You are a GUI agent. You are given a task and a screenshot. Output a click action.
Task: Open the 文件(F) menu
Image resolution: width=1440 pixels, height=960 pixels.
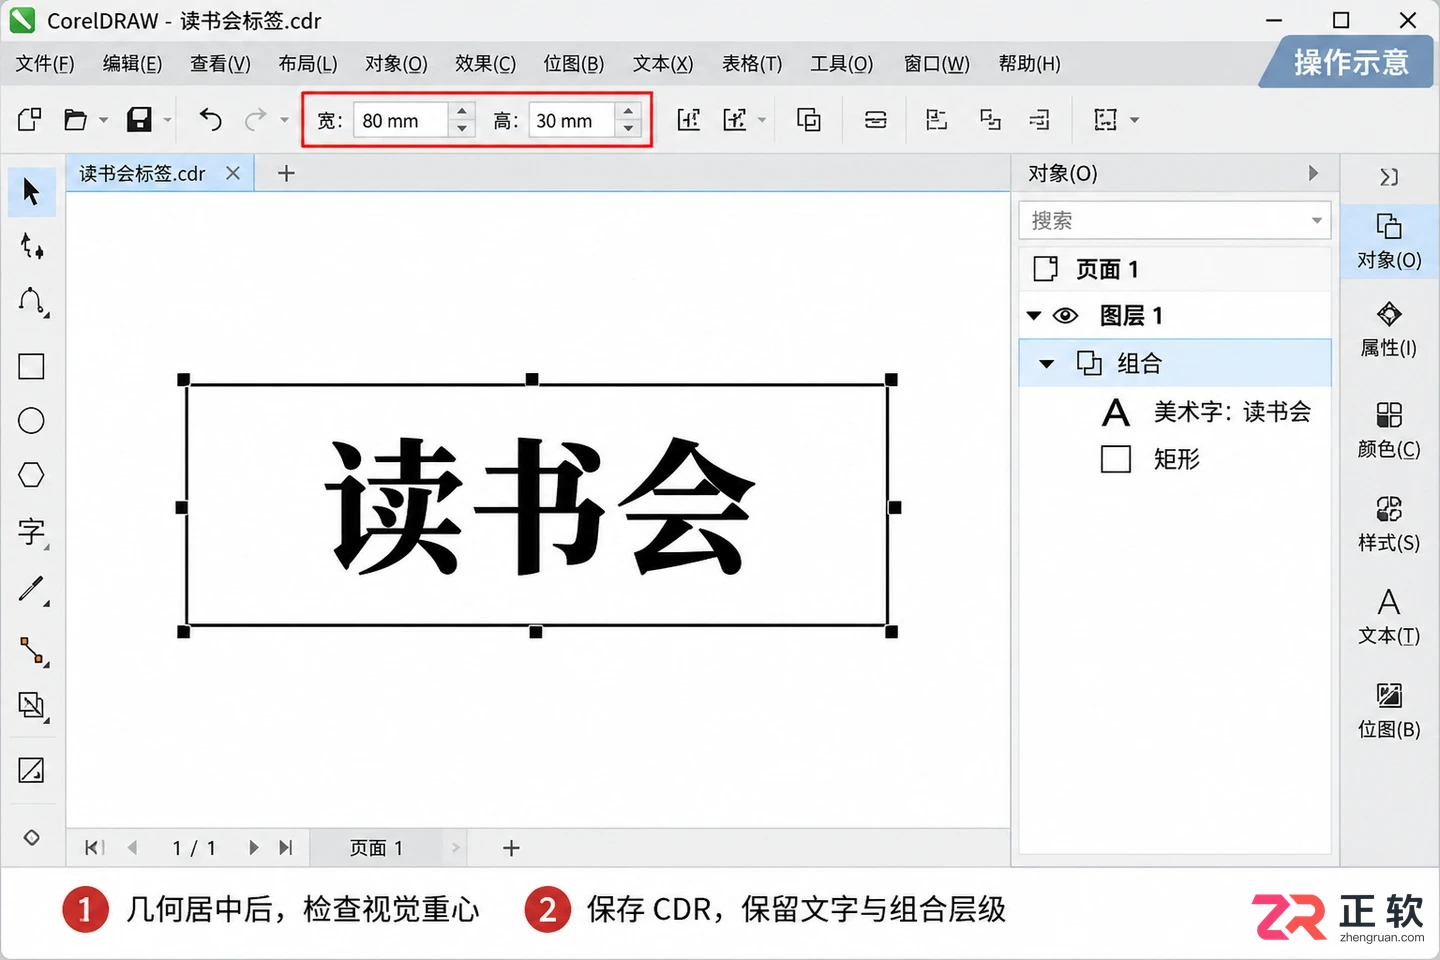coord(45,64)
